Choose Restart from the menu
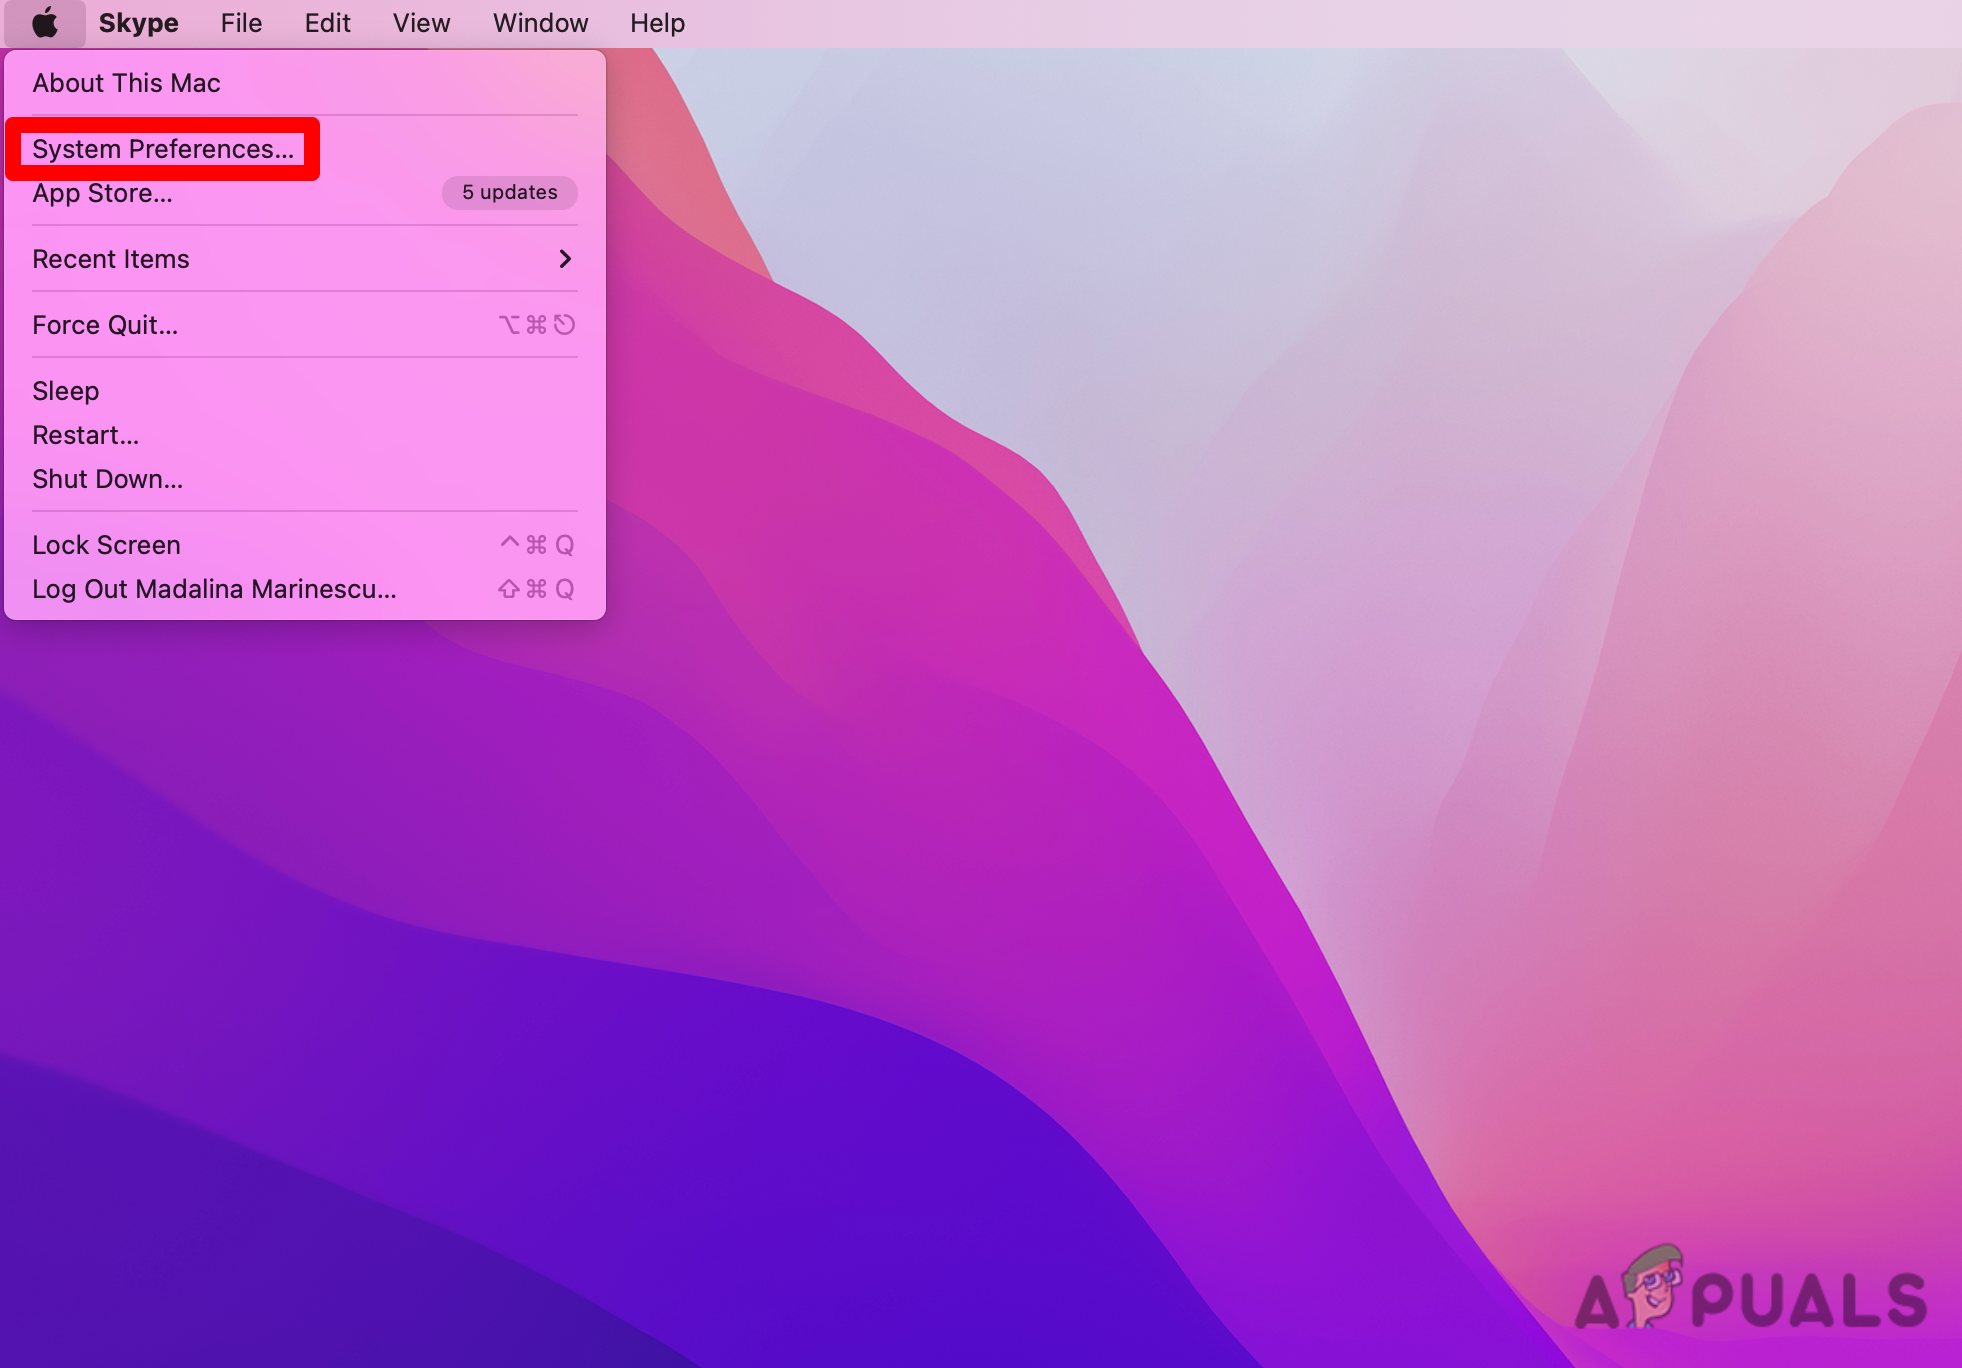Viewport: 1962px width, 1368px height. point(85,434)
